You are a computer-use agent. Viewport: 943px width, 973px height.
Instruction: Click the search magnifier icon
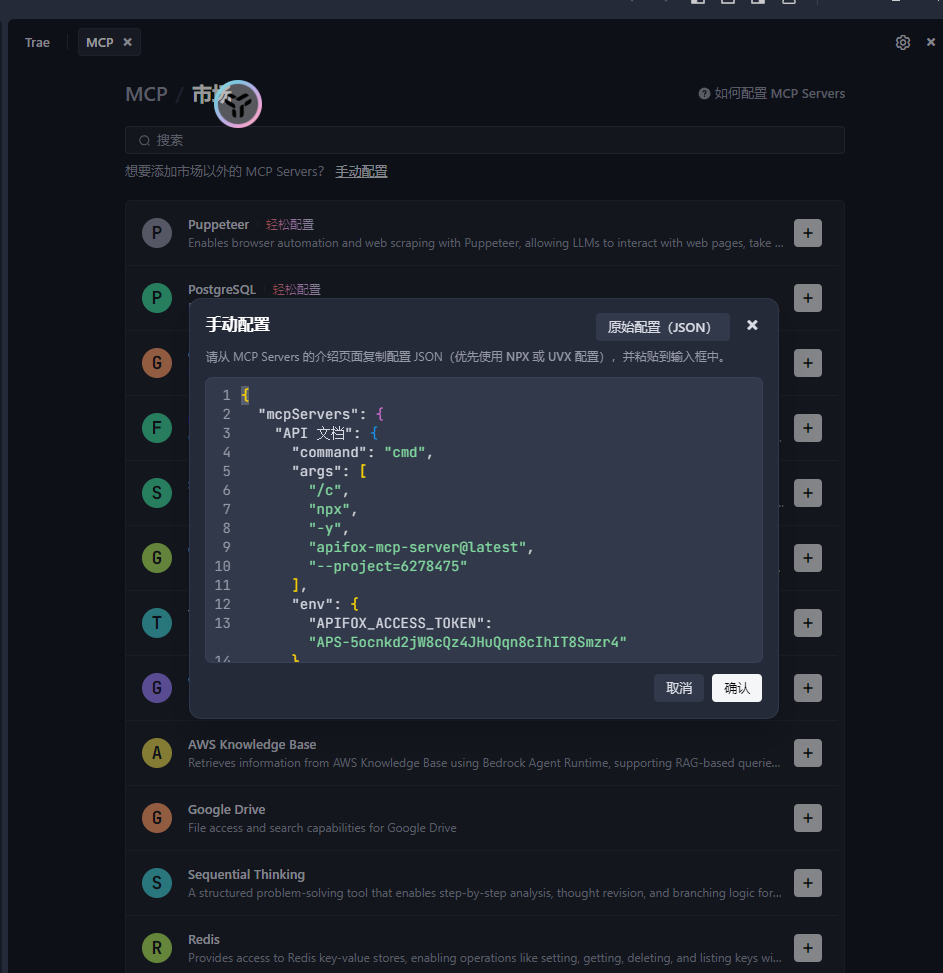(x=145, y=141)
